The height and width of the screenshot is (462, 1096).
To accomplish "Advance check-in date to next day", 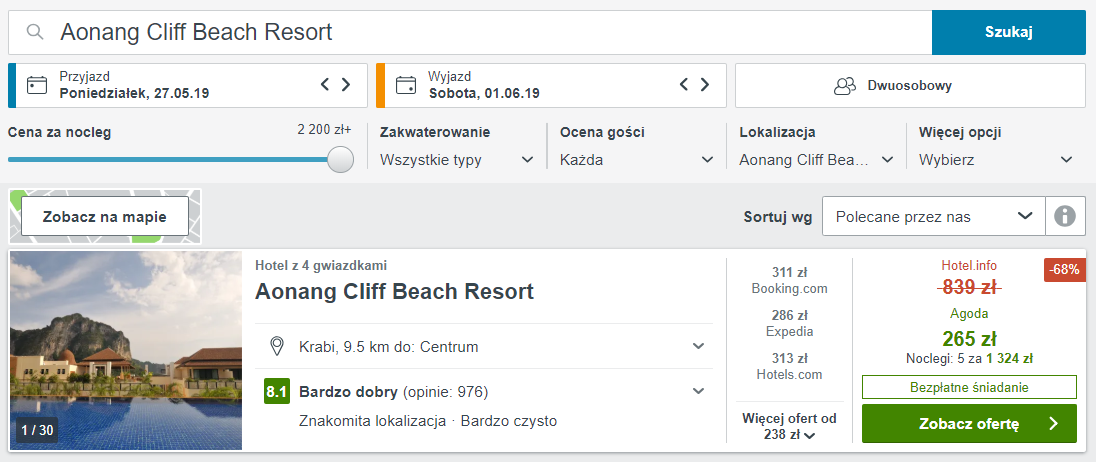I will 346,85.
